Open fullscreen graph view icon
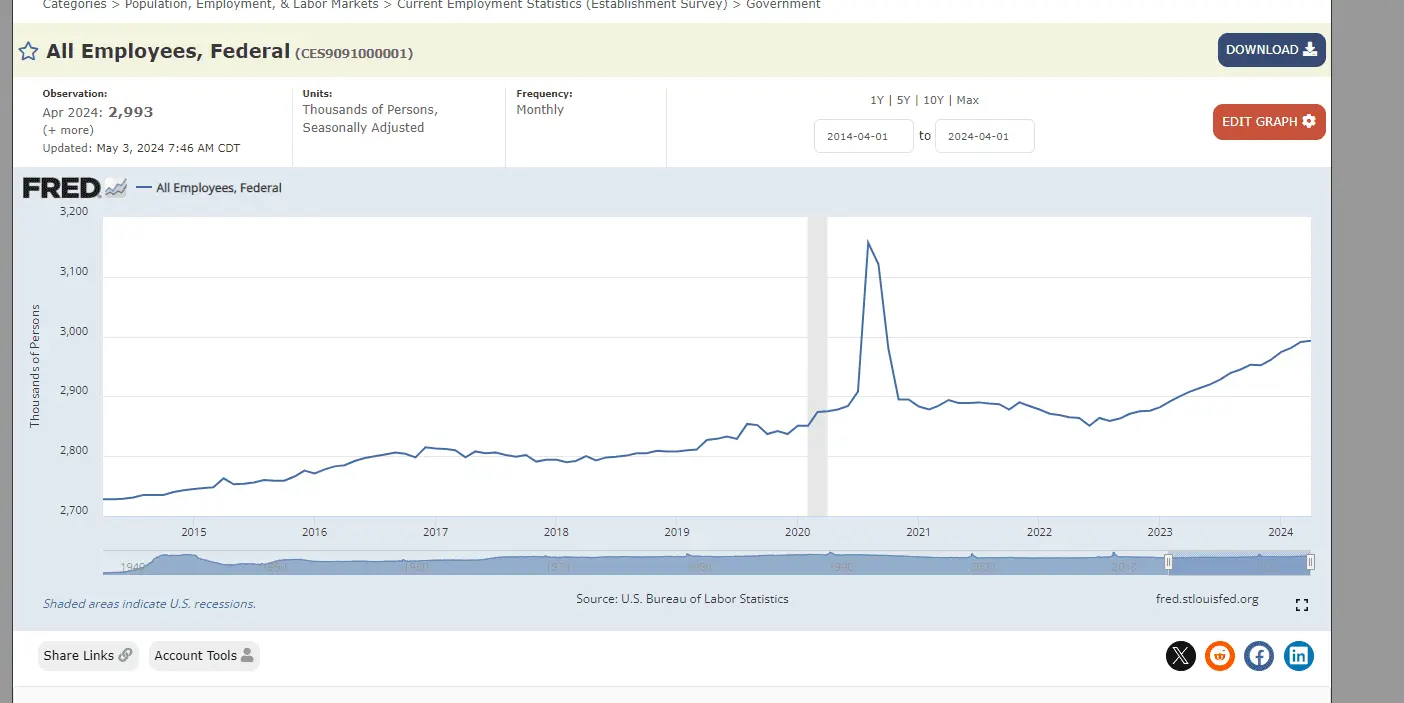The image size is (1404, 703). point(1301,605)
